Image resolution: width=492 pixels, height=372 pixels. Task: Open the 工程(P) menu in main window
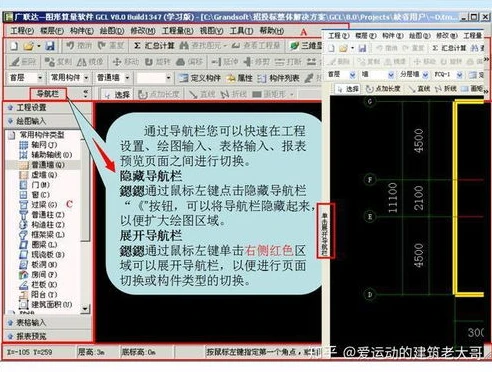point(22,31)
